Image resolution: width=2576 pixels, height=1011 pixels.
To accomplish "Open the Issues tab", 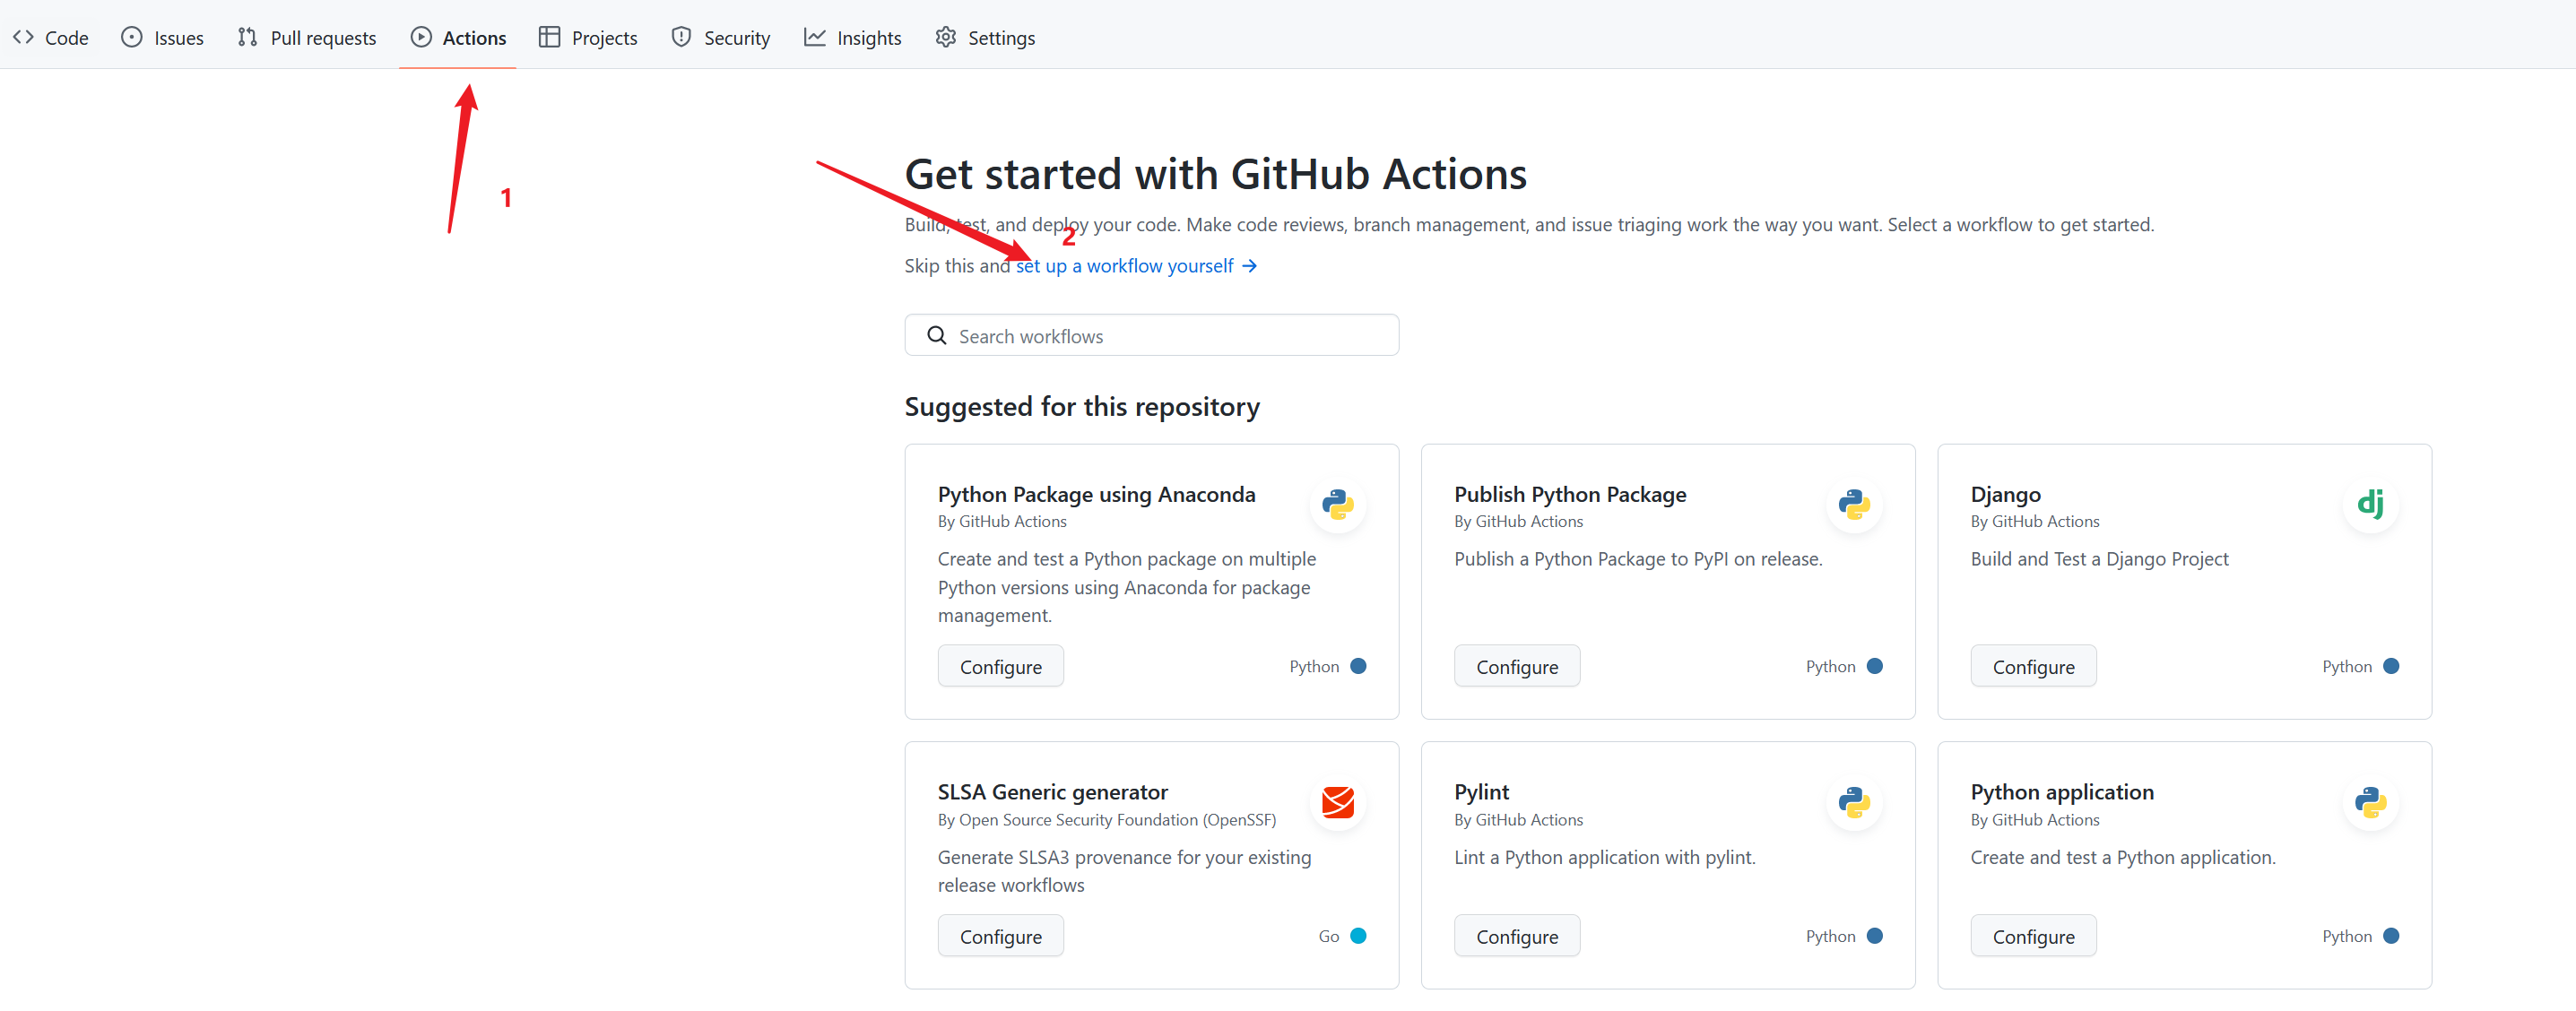I will [162, 38].
